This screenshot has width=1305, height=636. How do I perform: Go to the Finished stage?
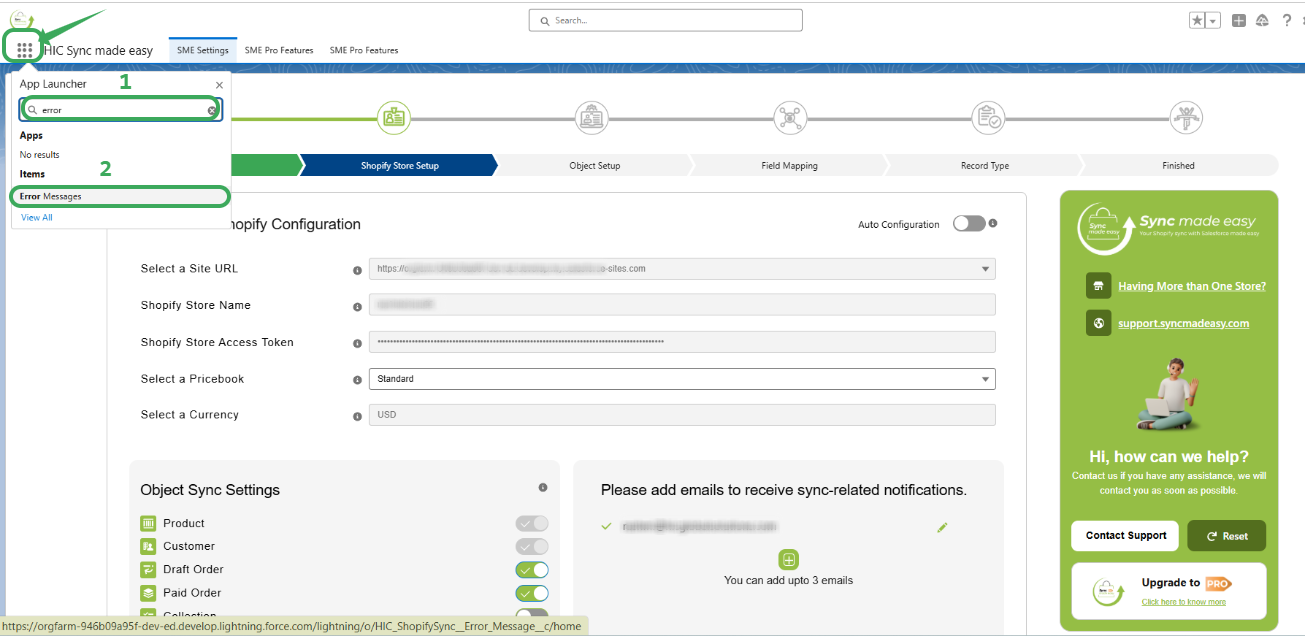coord(1178,165)
